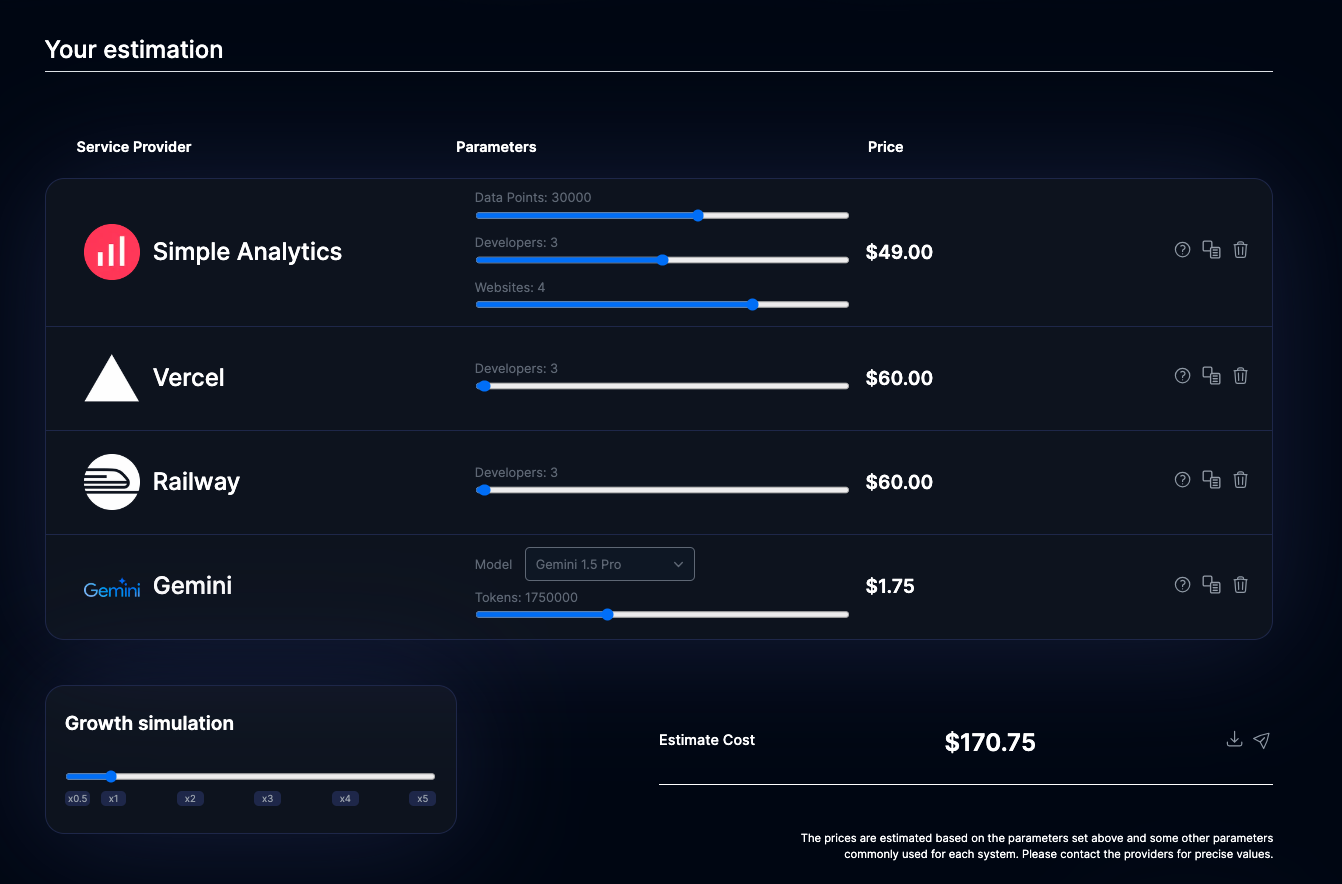Delete the Vercel service row
The height and width of the screenshot is (884, 1342).
[1240, 375]
